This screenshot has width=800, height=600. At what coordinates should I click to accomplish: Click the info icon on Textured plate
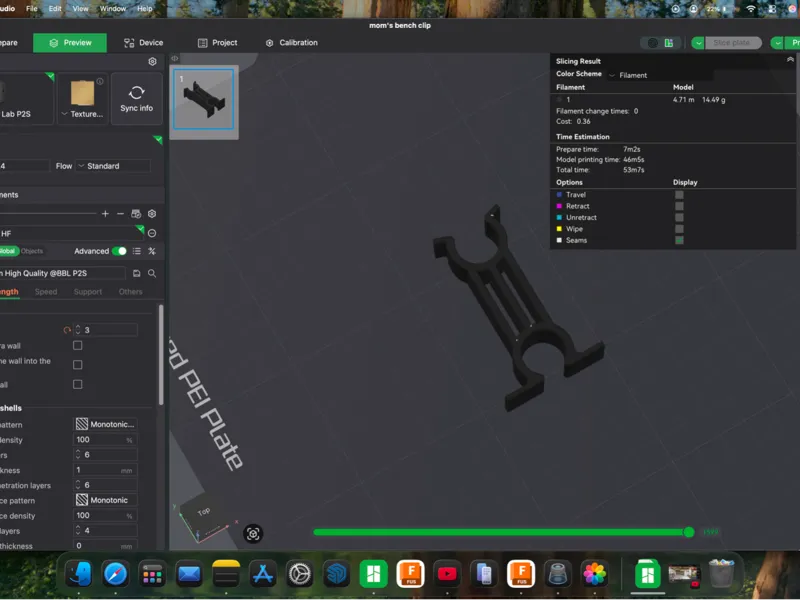100,81
